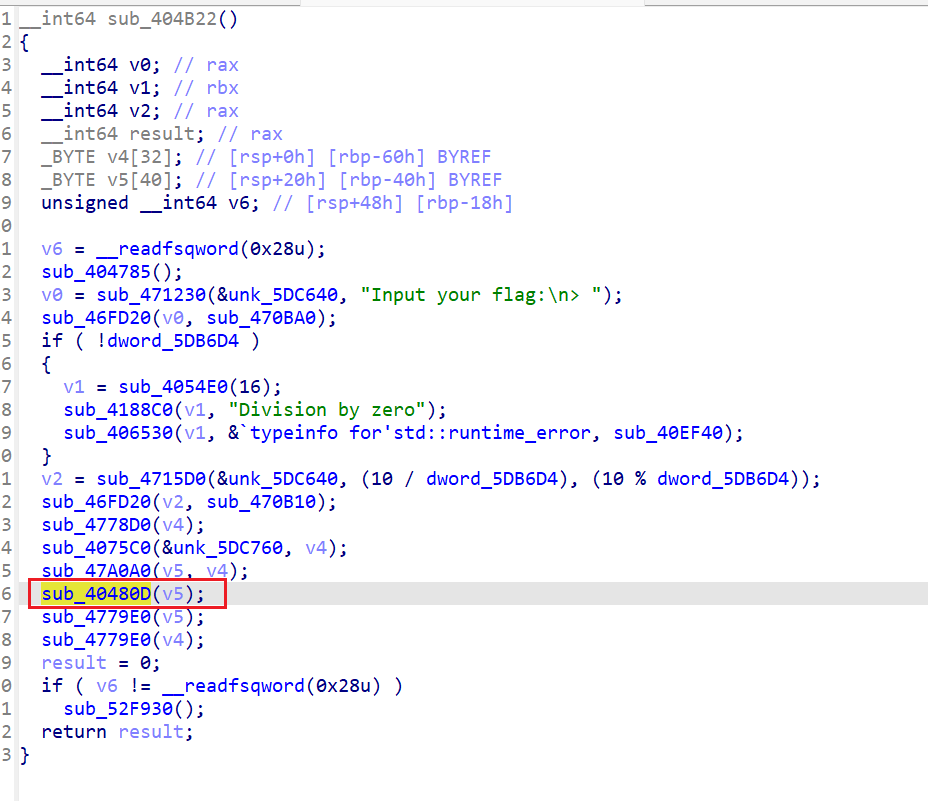Open sub_40EF40 reference
Screen dimensions: 928x801
668,433
